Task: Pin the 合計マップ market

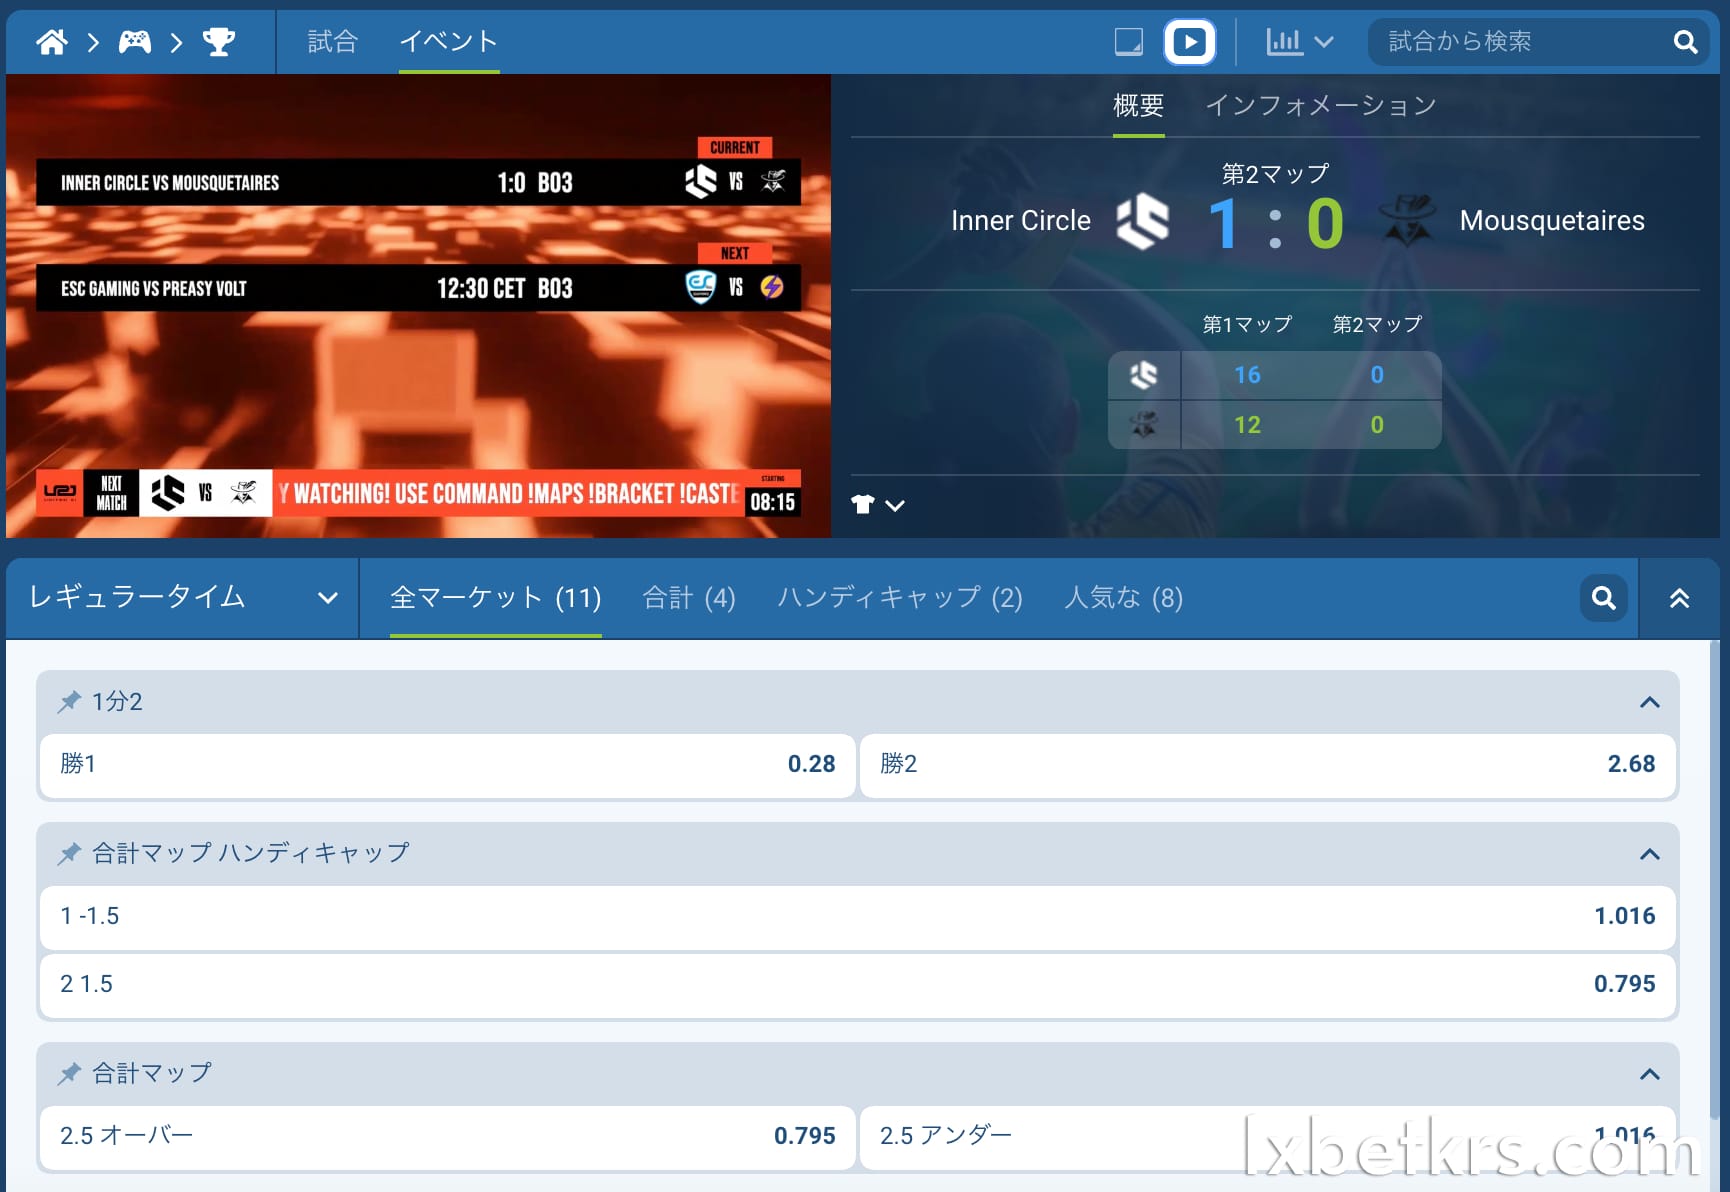Action: pos(69,1074)
